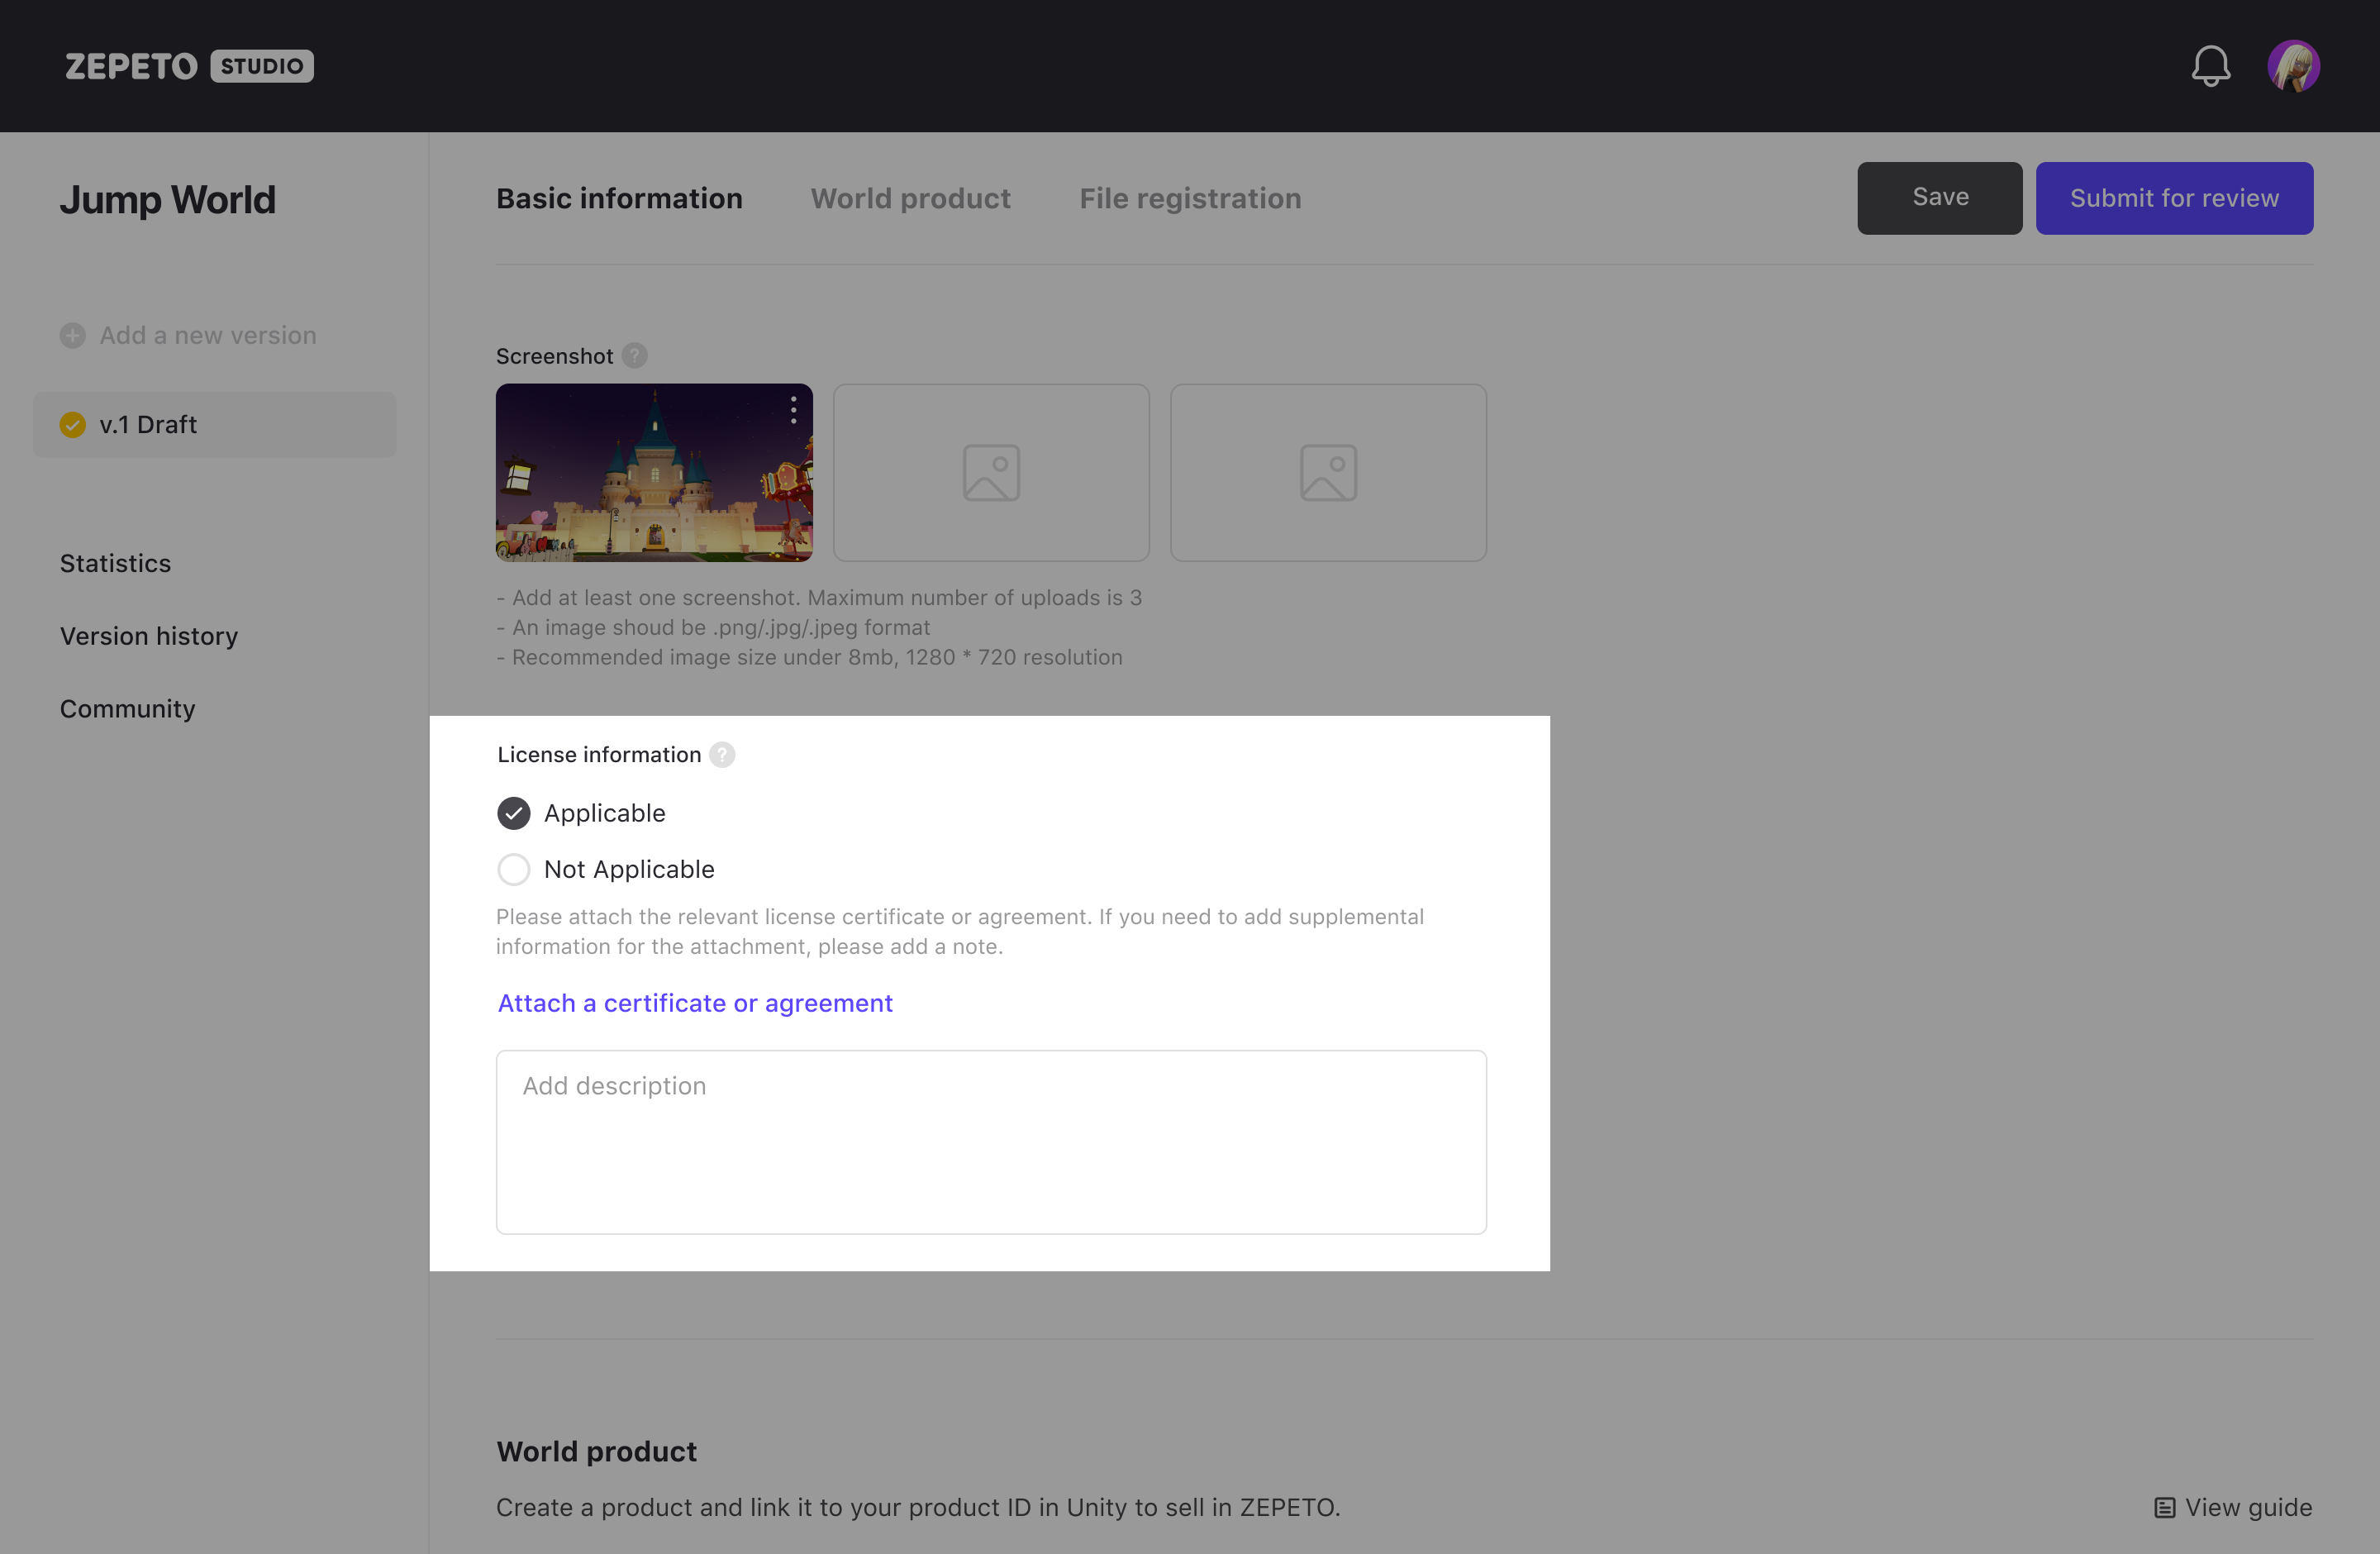Screen dimensions: 2380x1554
Task: Click Submit for review button
Action: pyautogui.click(x=2173, y=198)
